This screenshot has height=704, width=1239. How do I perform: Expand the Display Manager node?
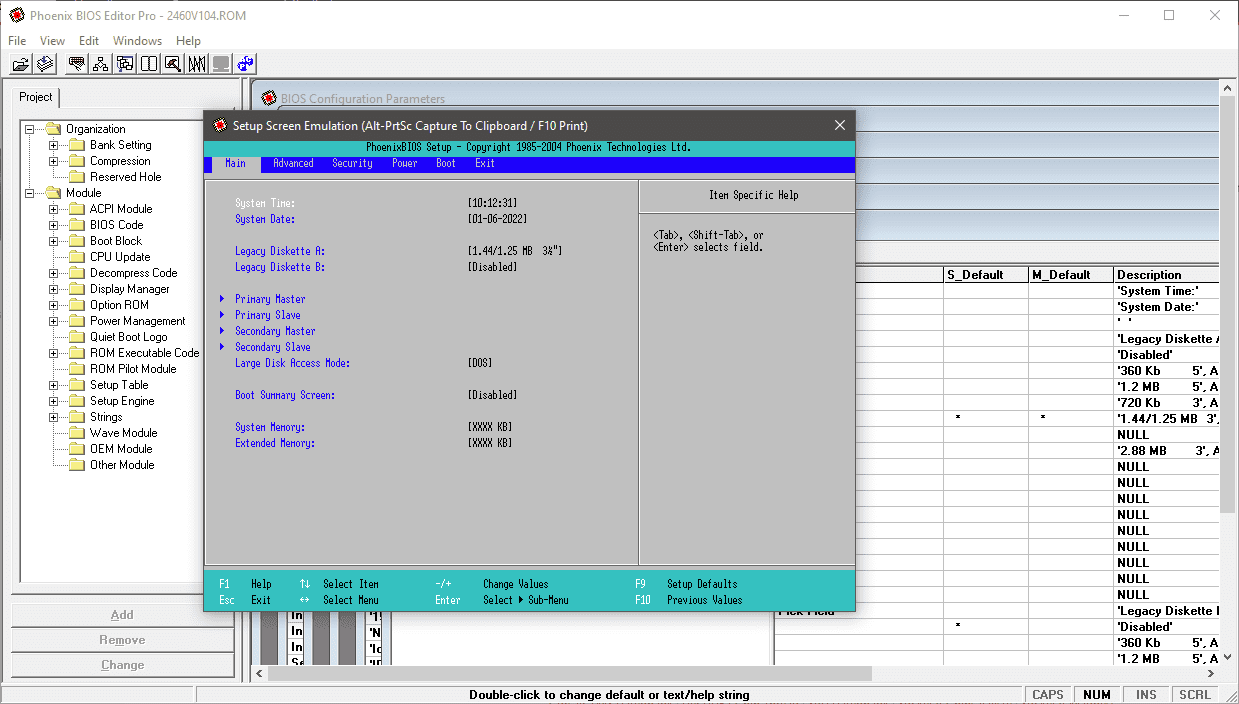tap(54, 289)
